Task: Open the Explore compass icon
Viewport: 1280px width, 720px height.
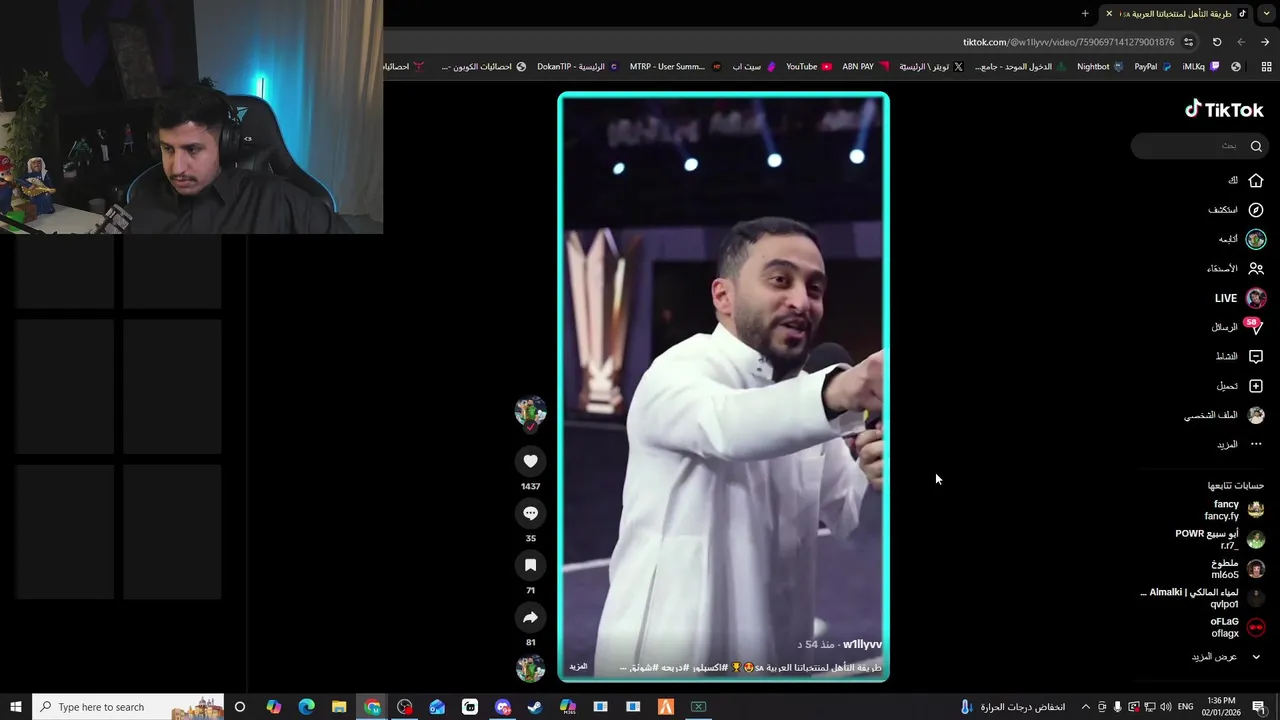Action: coord(1256,210)
